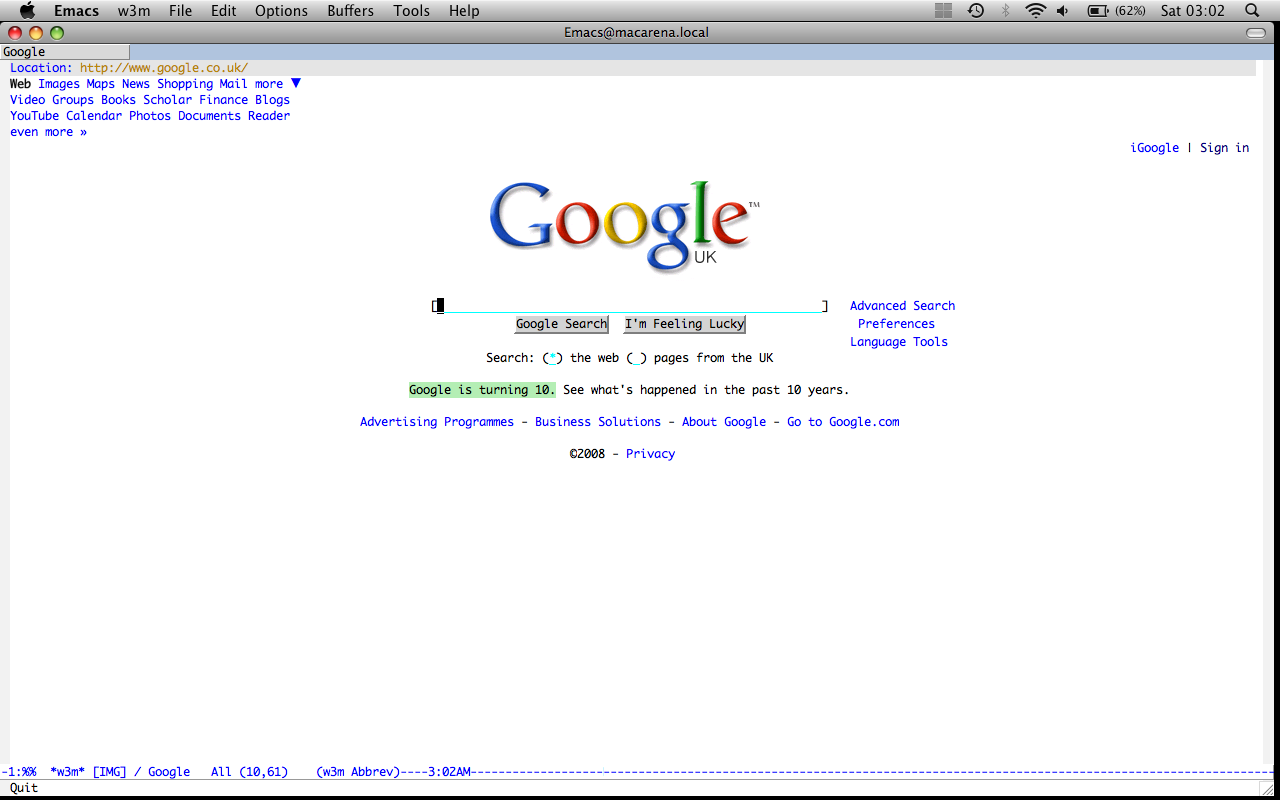Open the w3m menu
The image size is (1280, 800).
coord(133,10)
